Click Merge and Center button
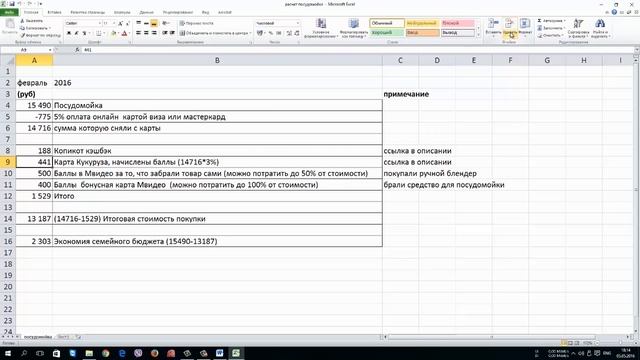The height and width of the screenshot is (360, 640). 213,33
